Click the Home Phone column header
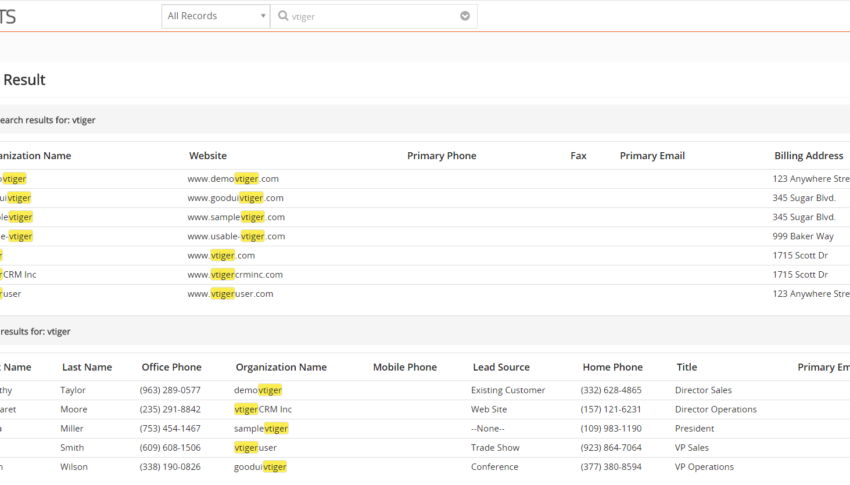 pos(613,367)
